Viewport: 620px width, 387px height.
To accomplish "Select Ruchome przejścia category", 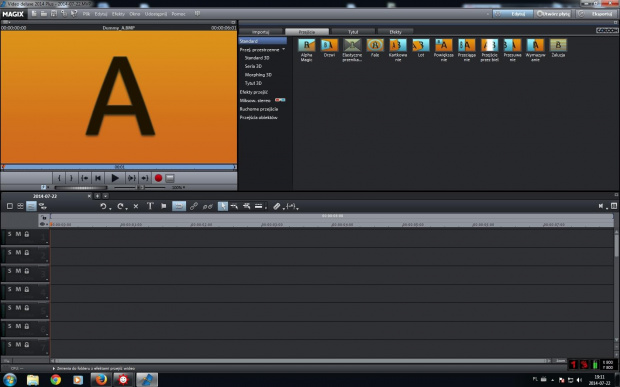I will pyautogui.click(x=259, y=109).
